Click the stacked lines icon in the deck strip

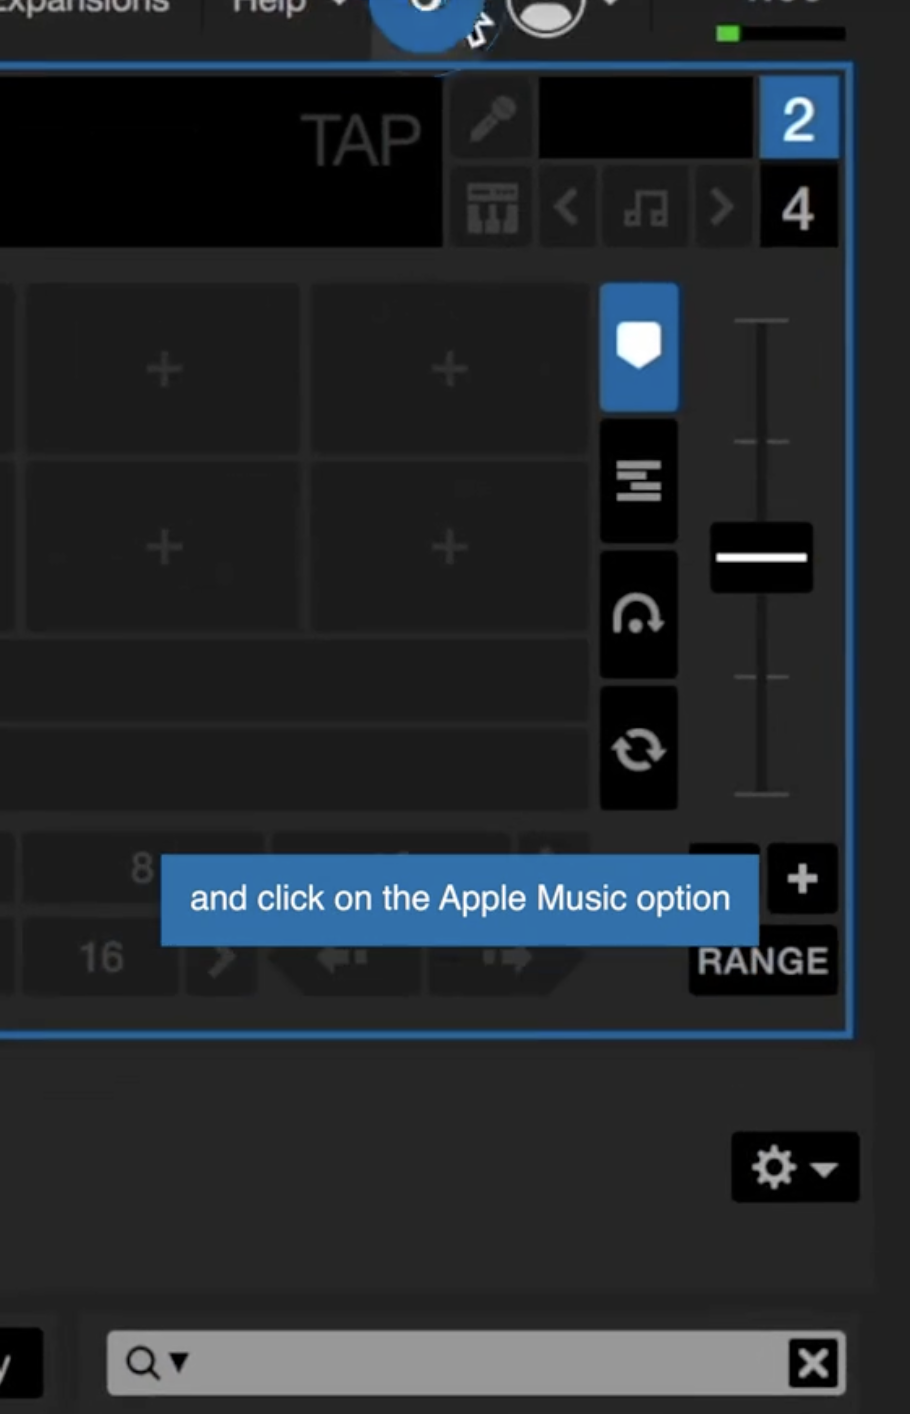click(x=639, y=481)
